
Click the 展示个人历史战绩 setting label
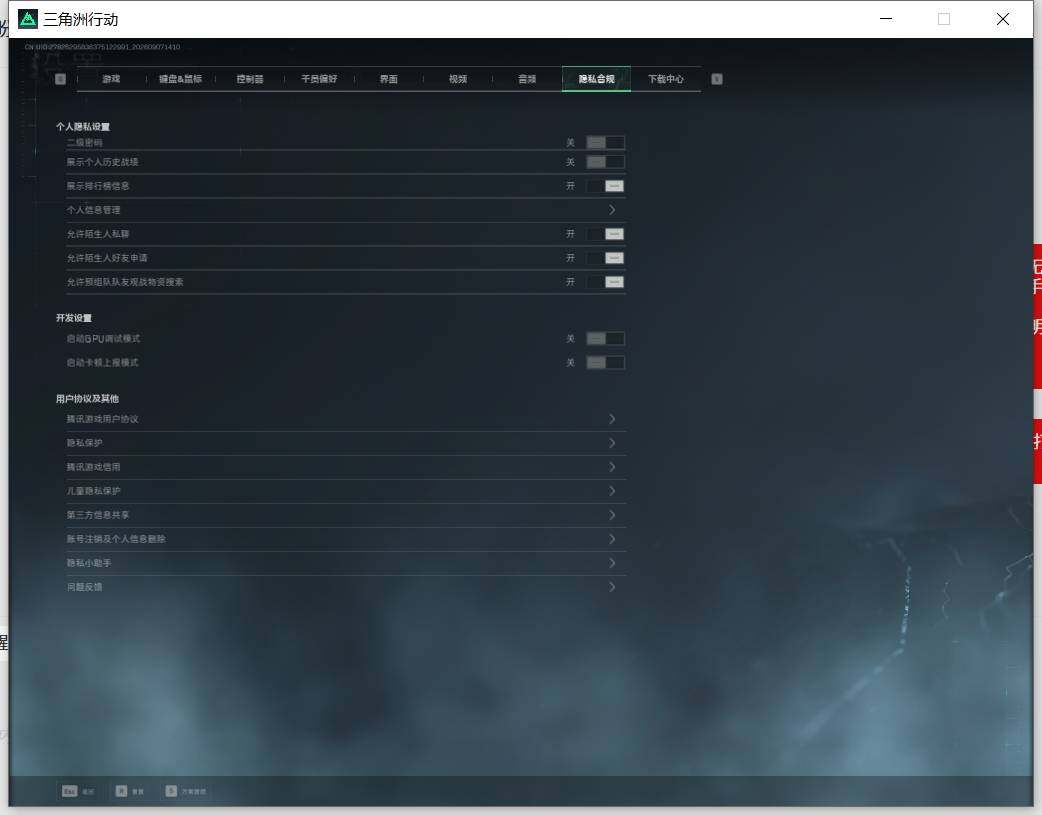pos(102,162)
